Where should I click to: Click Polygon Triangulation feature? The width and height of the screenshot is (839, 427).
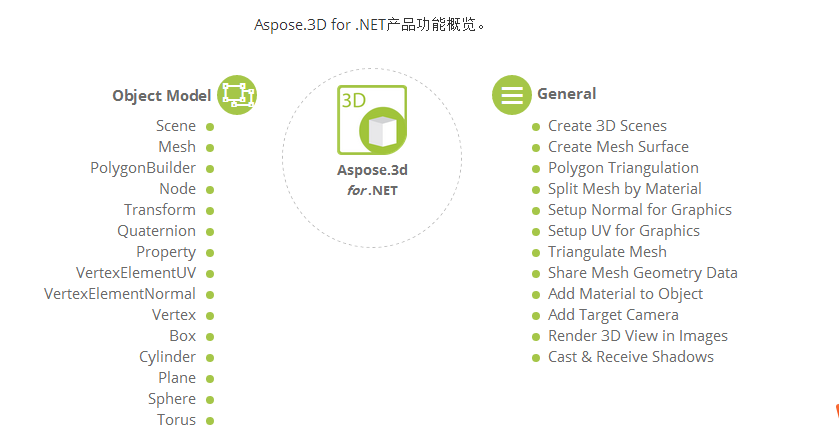coord(623,168)
